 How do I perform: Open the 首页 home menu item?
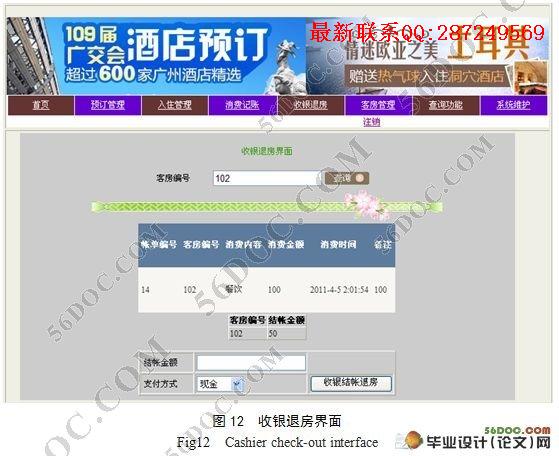pos(41,105)
